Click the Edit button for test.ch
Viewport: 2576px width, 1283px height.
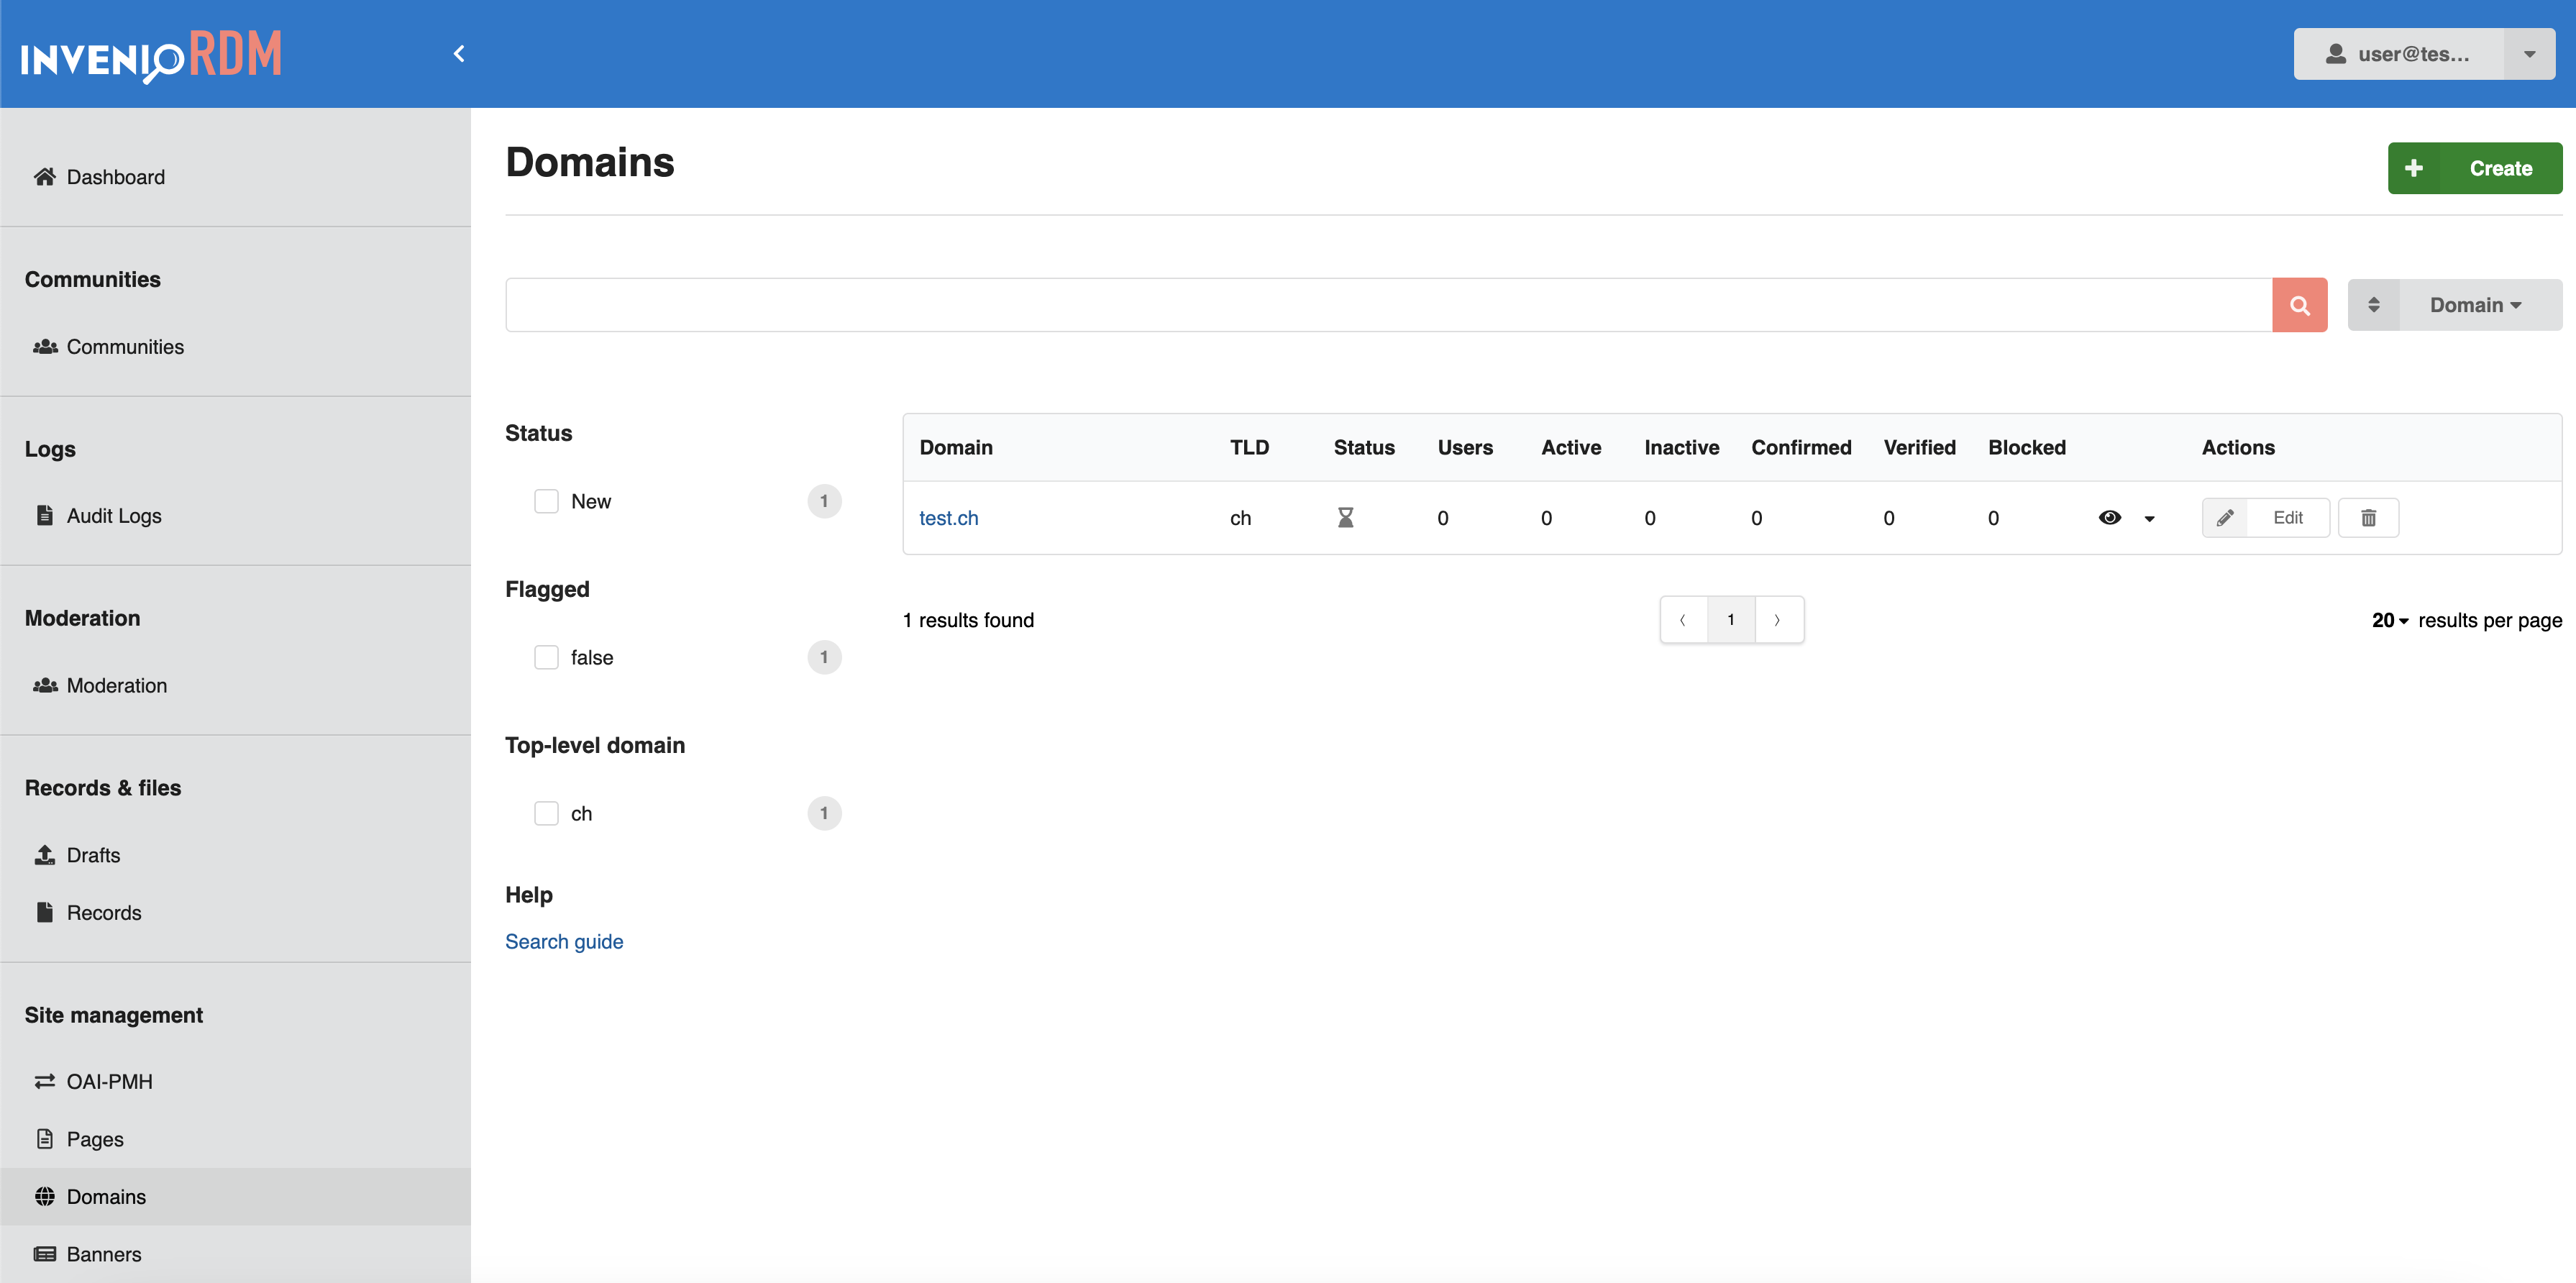coord(2265,517)
